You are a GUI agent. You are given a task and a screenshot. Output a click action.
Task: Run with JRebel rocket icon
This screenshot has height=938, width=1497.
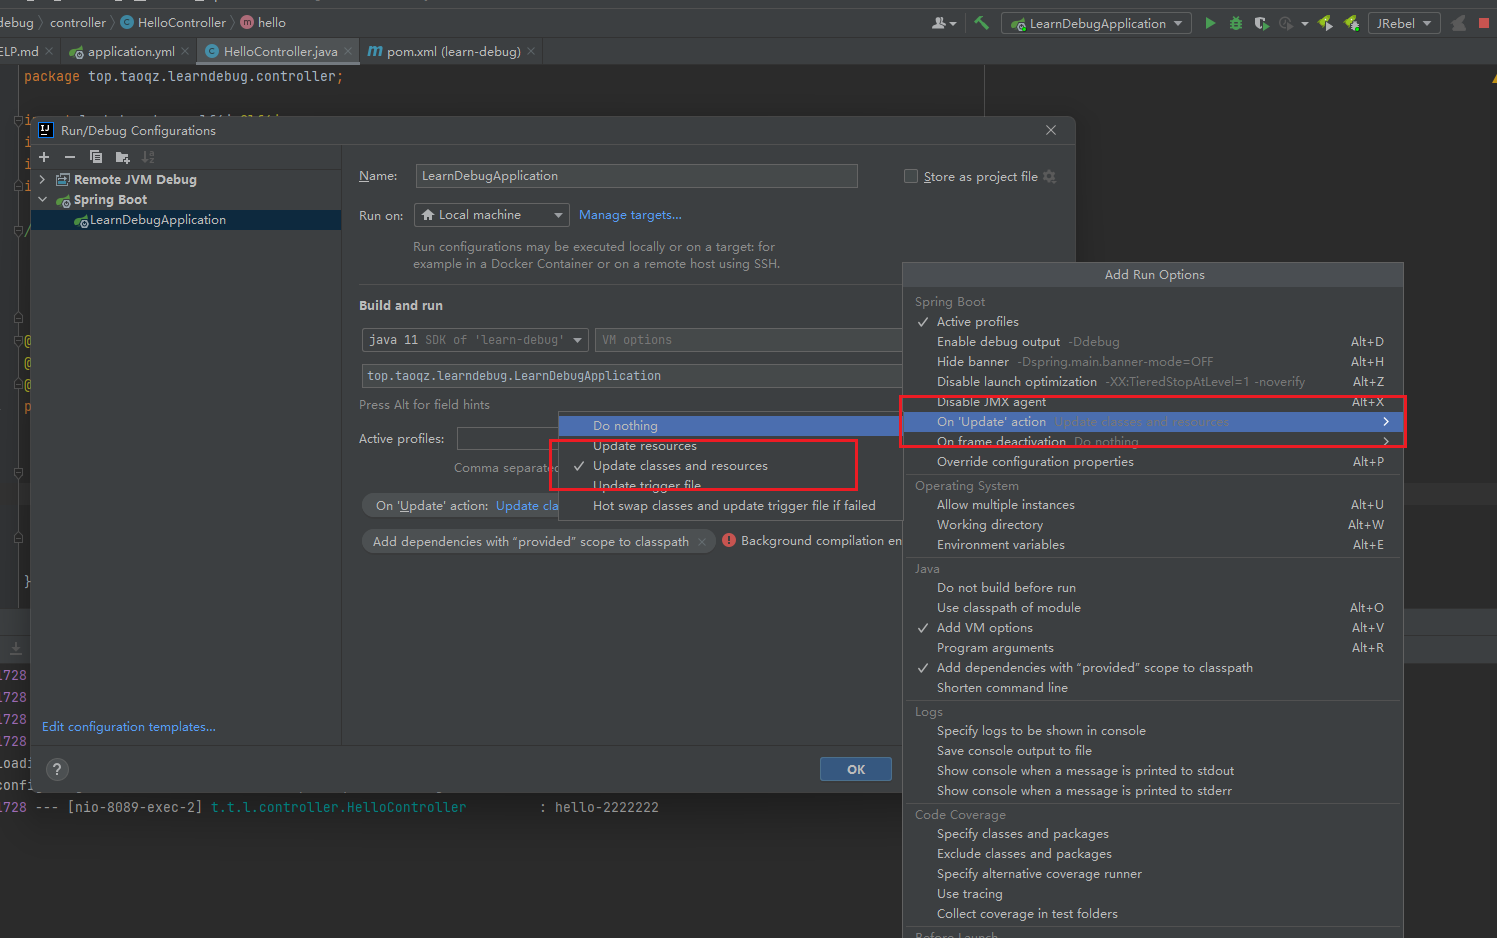1326,23
